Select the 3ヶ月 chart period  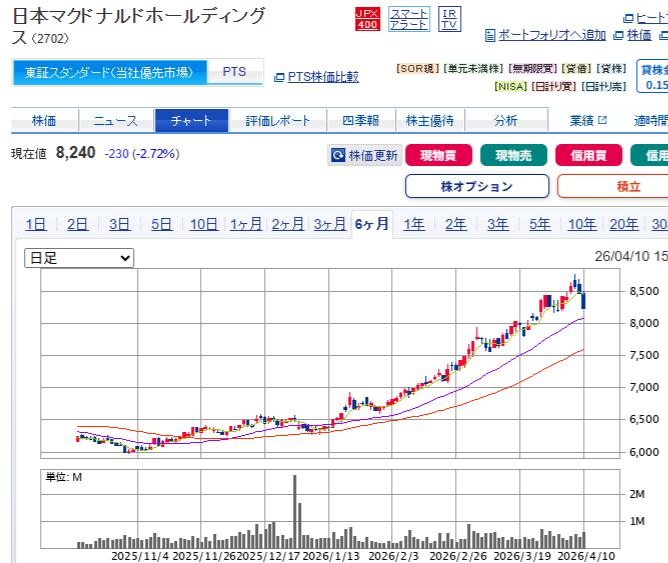pos(329,224)
